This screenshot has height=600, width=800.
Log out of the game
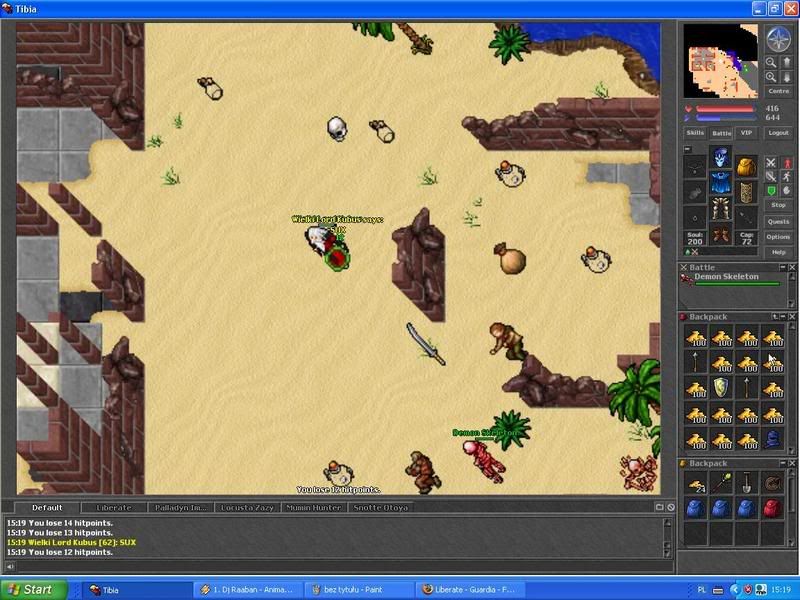point(779,133)
